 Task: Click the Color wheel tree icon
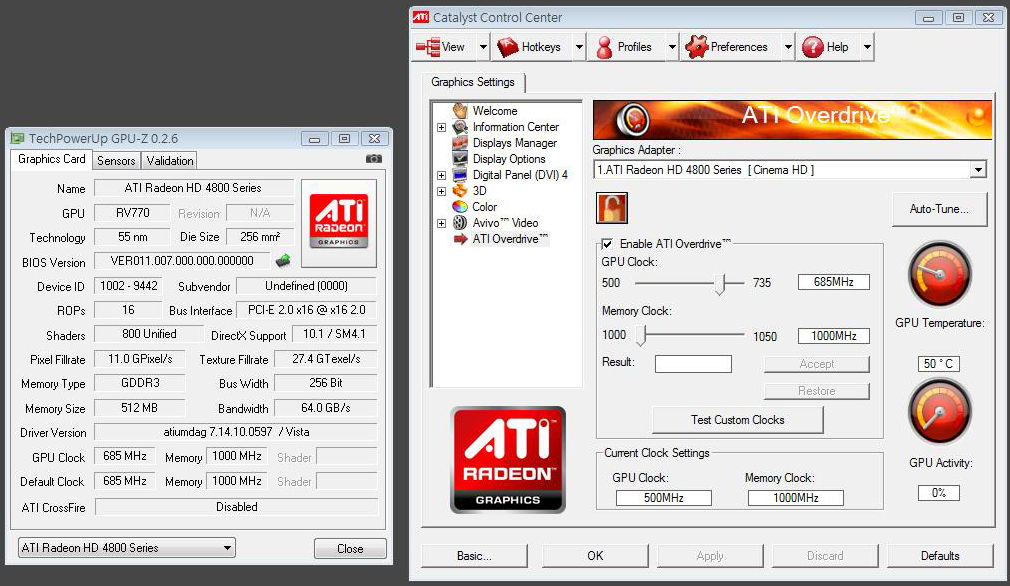click(x=460, y=207)
